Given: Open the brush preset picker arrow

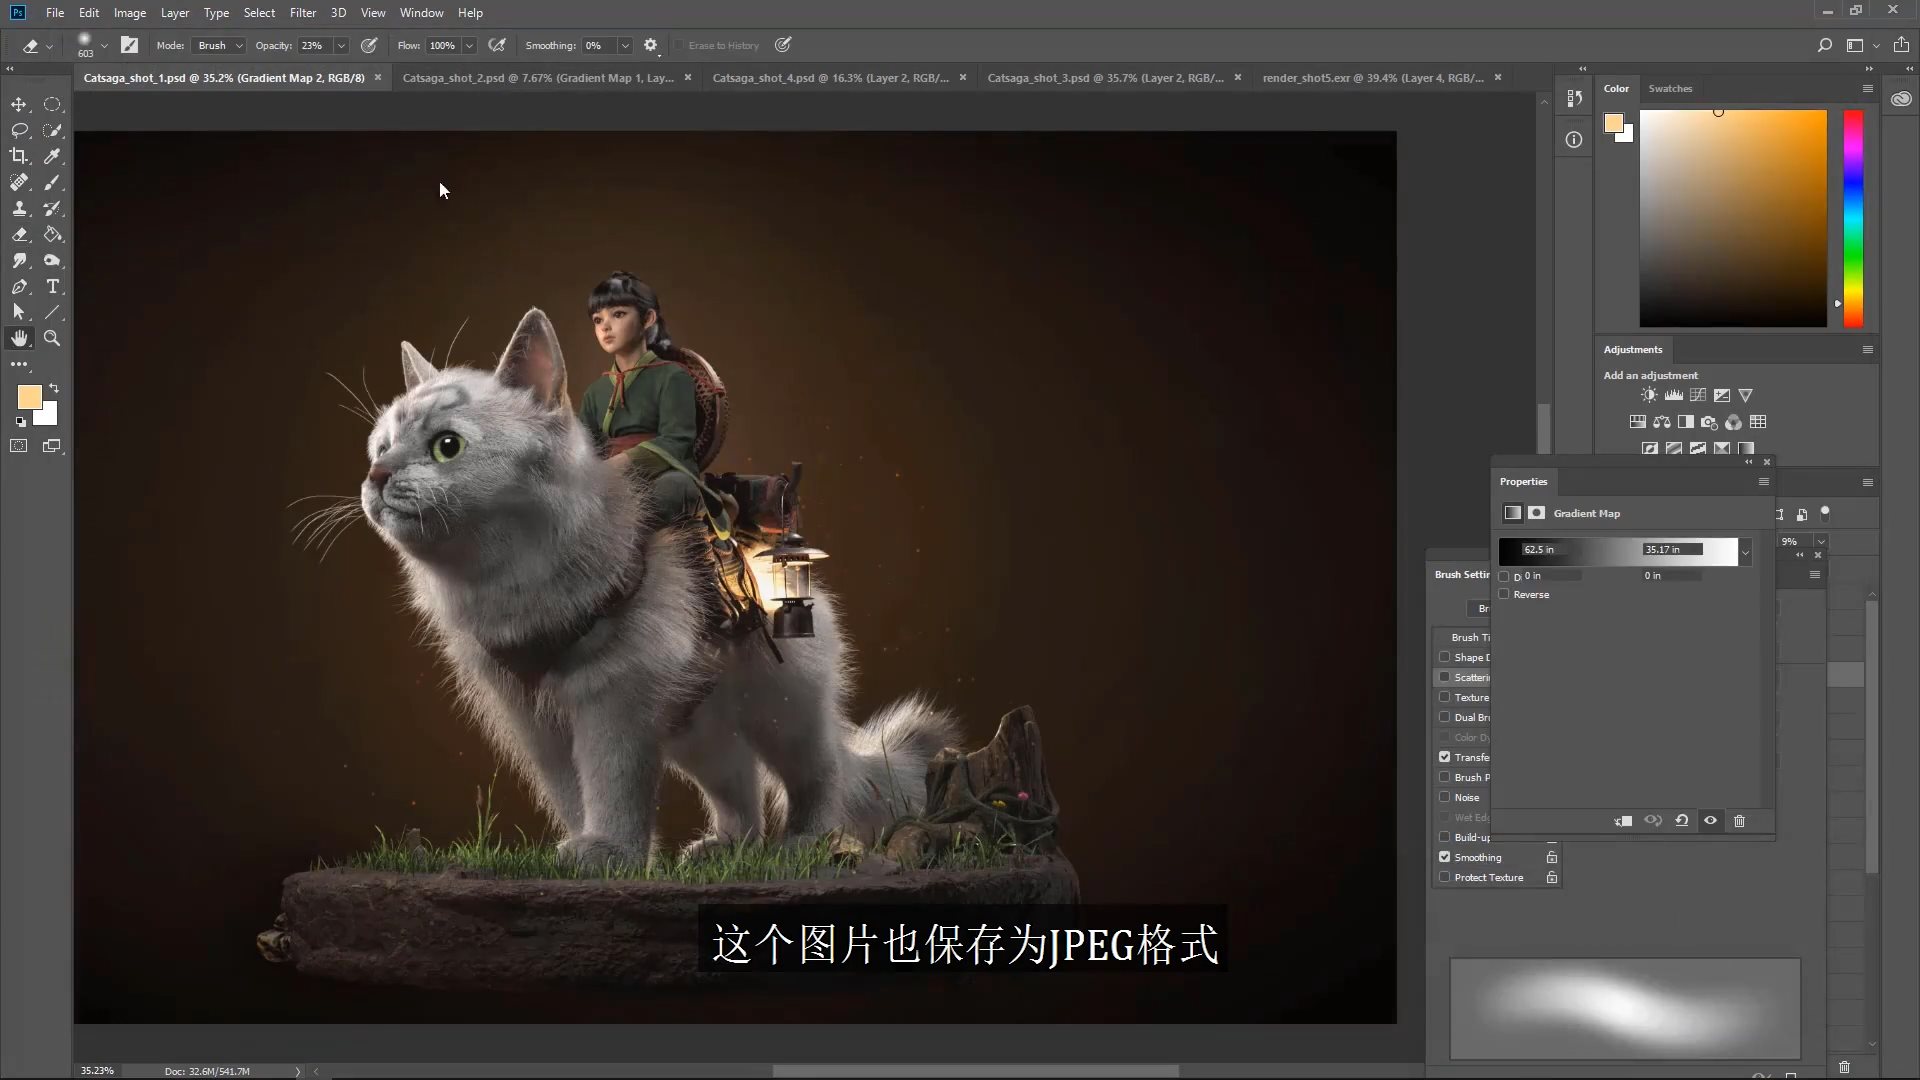Looking at the screenshot, I should 104,45.
